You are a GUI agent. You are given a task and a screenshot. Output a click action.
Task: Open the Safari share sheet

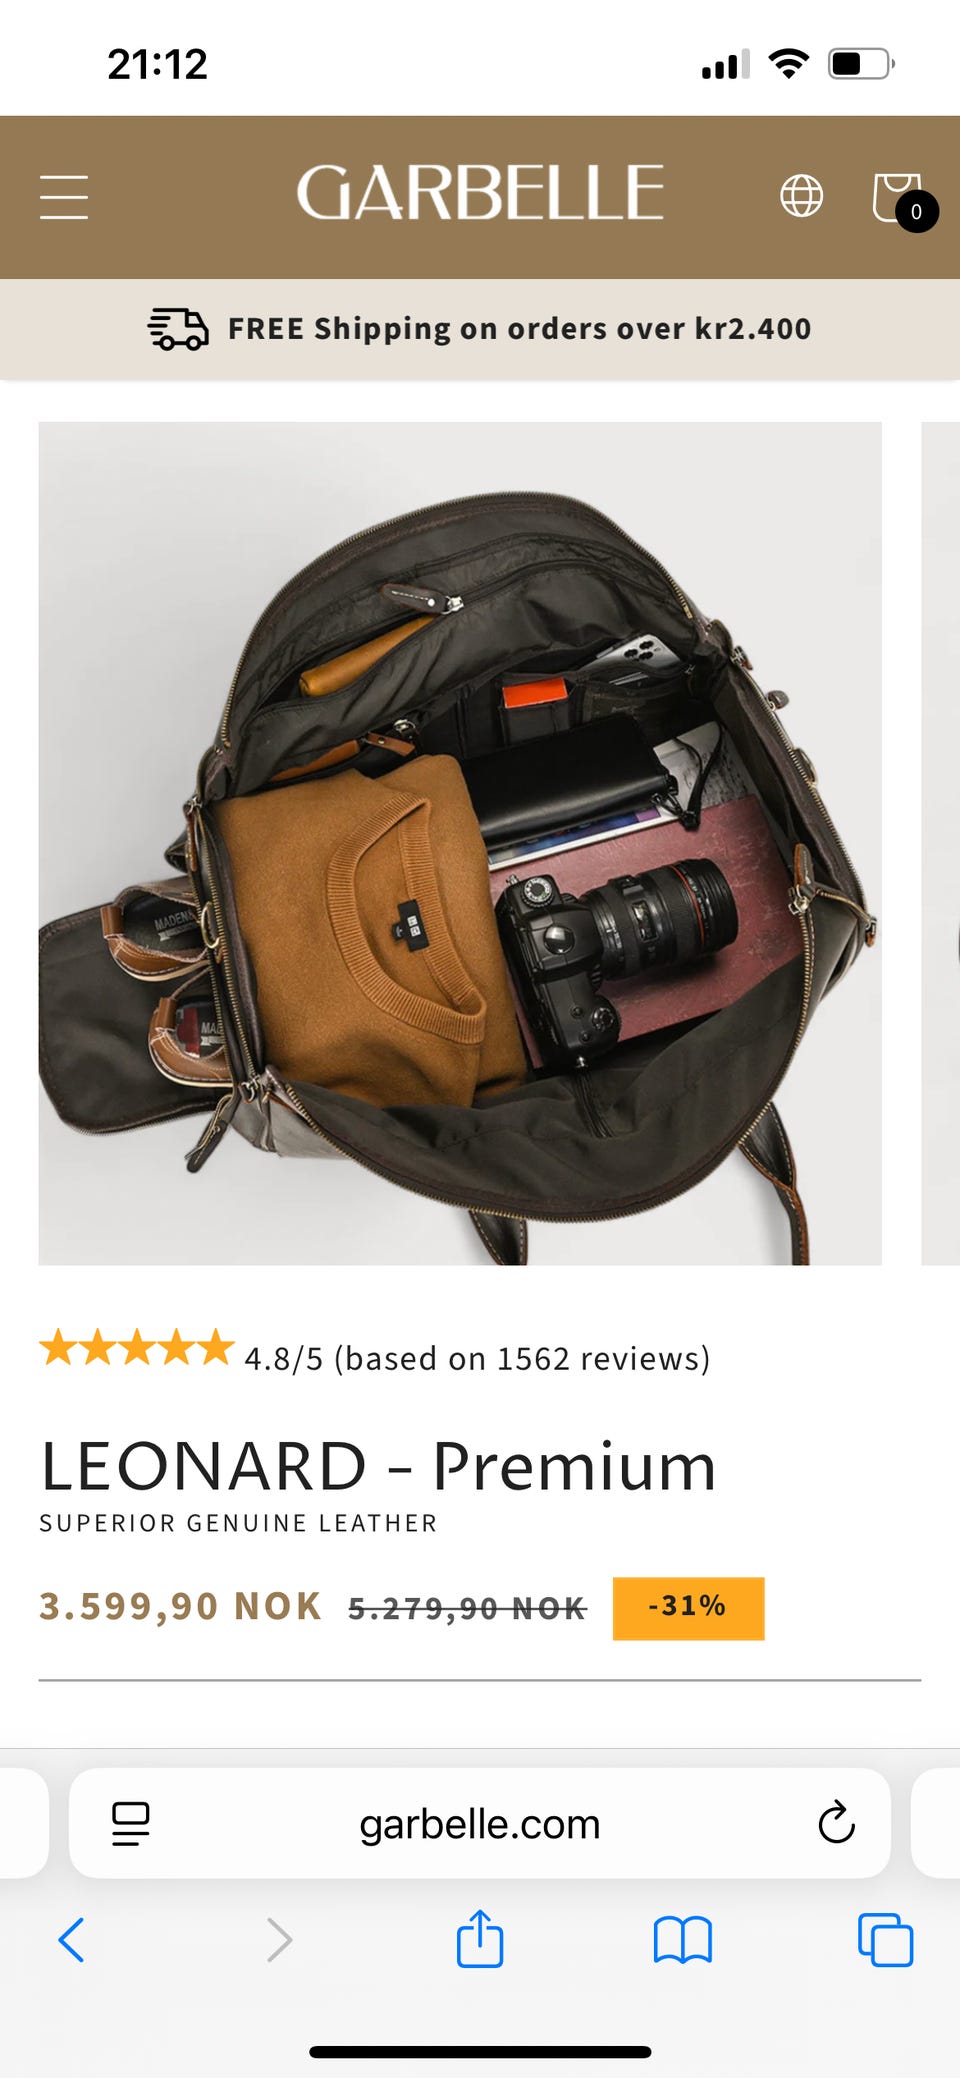[480, 1938]
